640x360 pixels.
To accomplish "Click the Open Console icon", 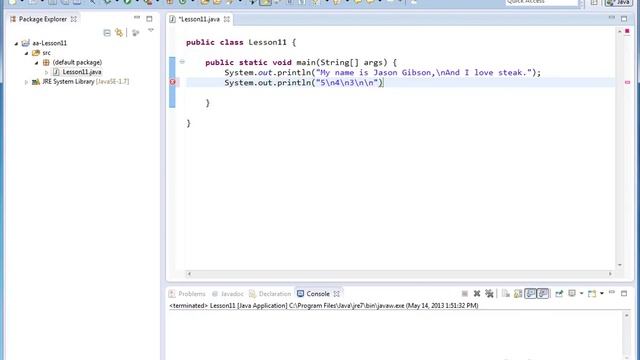I will 592,293.
